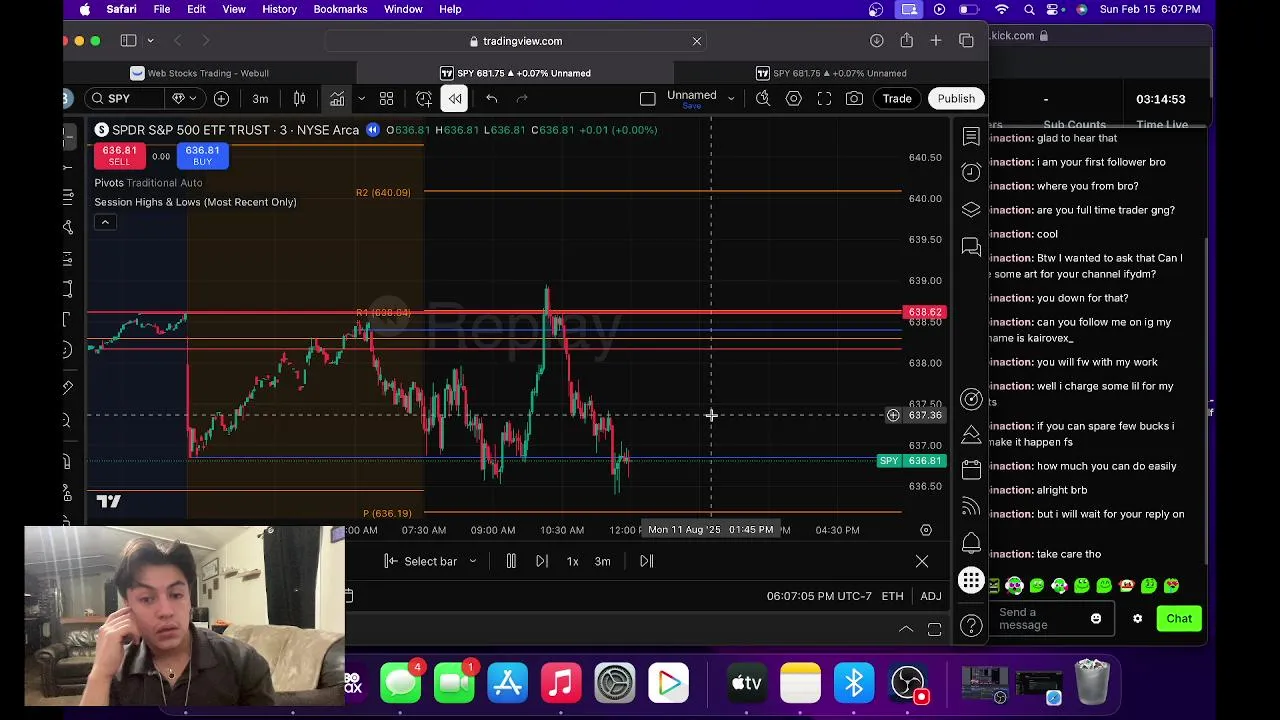The height and width of the screenshot is (720, 1280).
Task: Switch to the rightmost SPY 681.75 Unnamed tab
Action: tap(831, 73)
